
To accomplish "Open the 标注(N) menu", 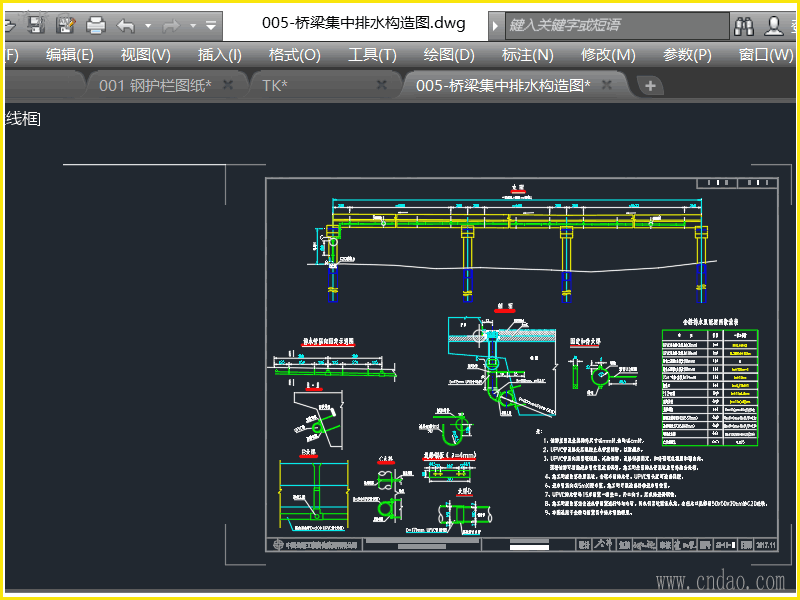I will 527,55.
